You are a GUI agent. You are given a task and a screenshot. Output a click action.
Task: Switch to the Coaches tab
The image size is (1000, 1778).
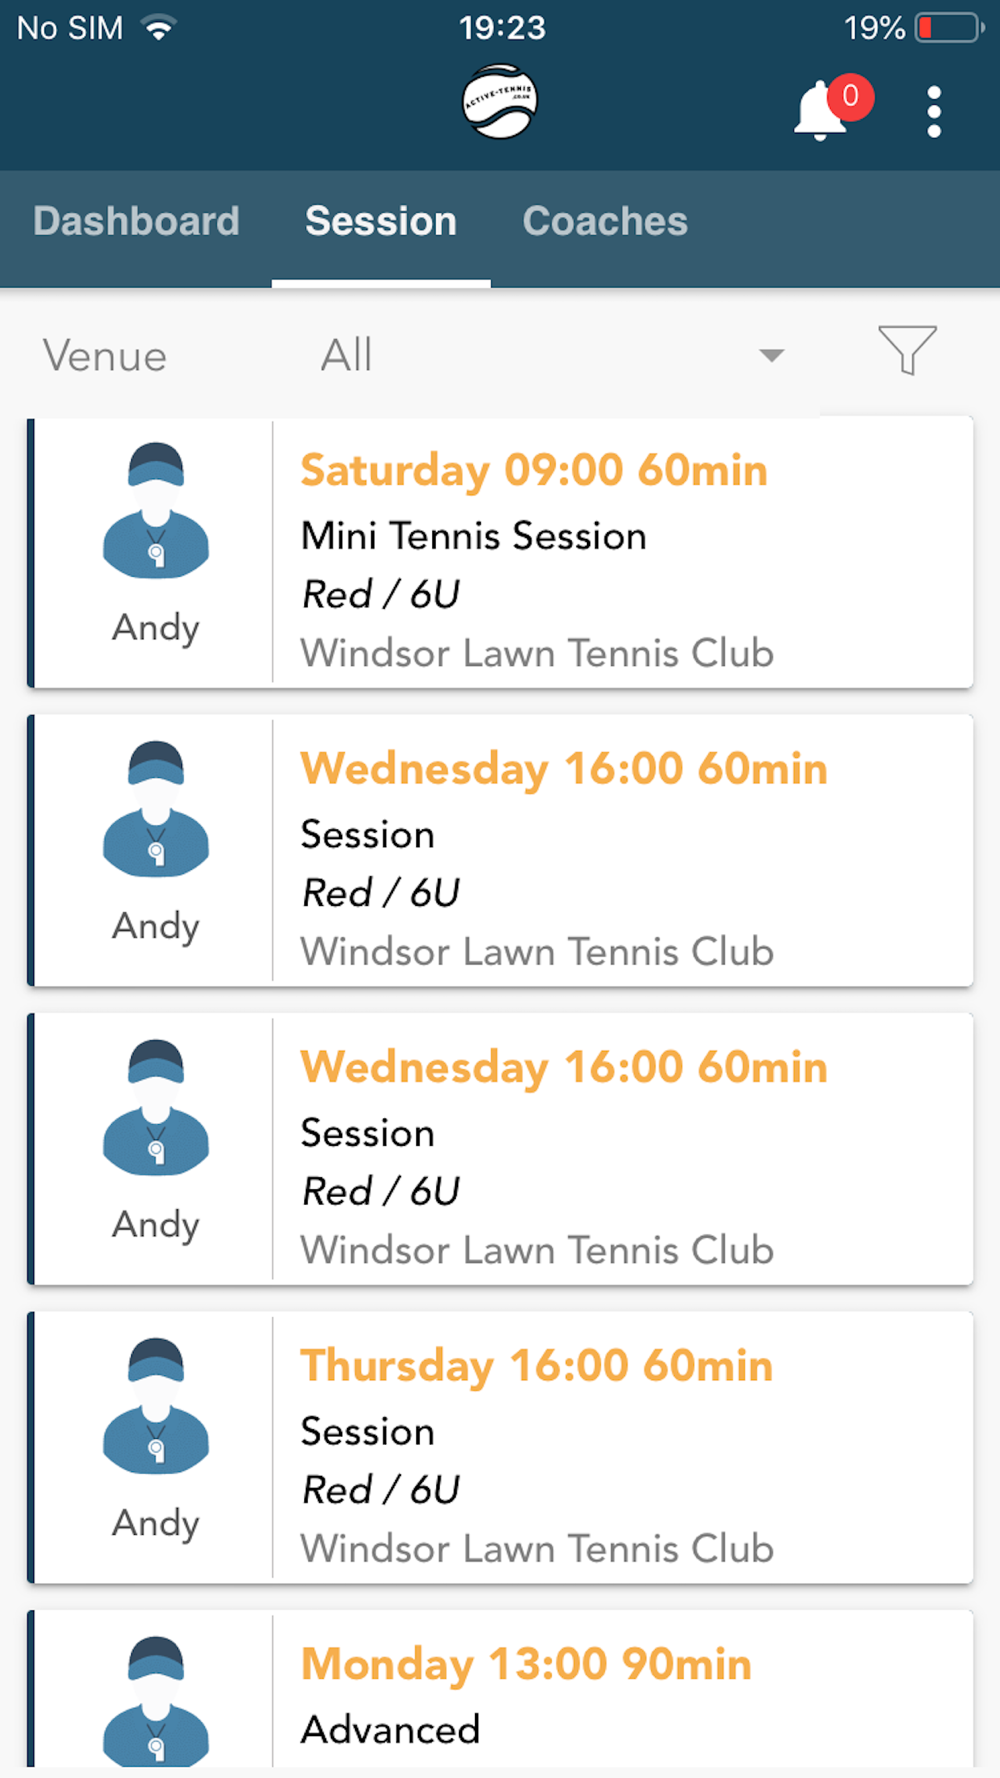[605, 221]
